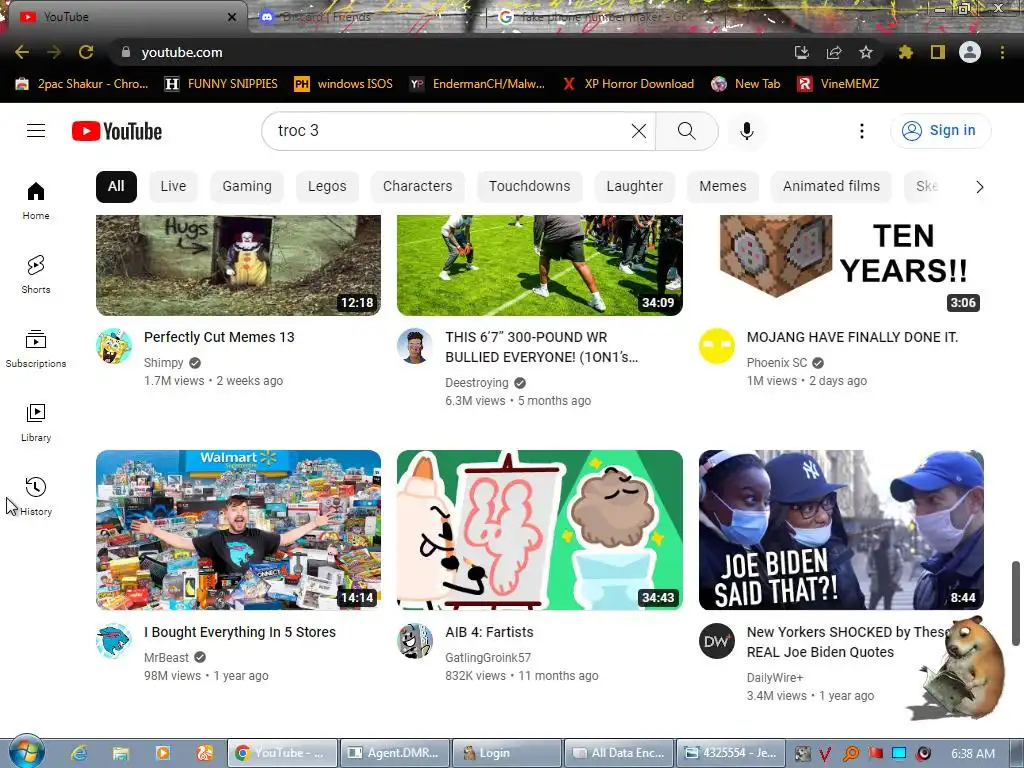This screenshot has height=768, width=1024.
Task: Select the Memes filter chip
Action: pos(722,187)
